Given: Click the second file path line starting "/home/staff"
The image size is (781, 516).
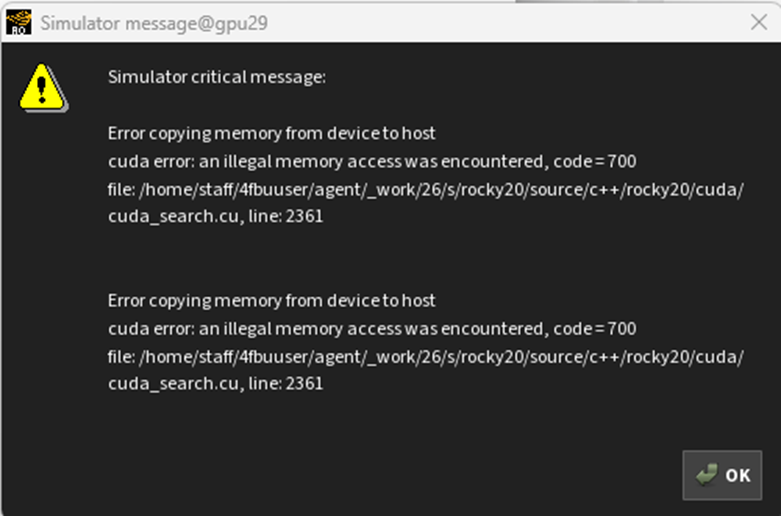Looking at the screenshot, I should [x=426, y=357].
